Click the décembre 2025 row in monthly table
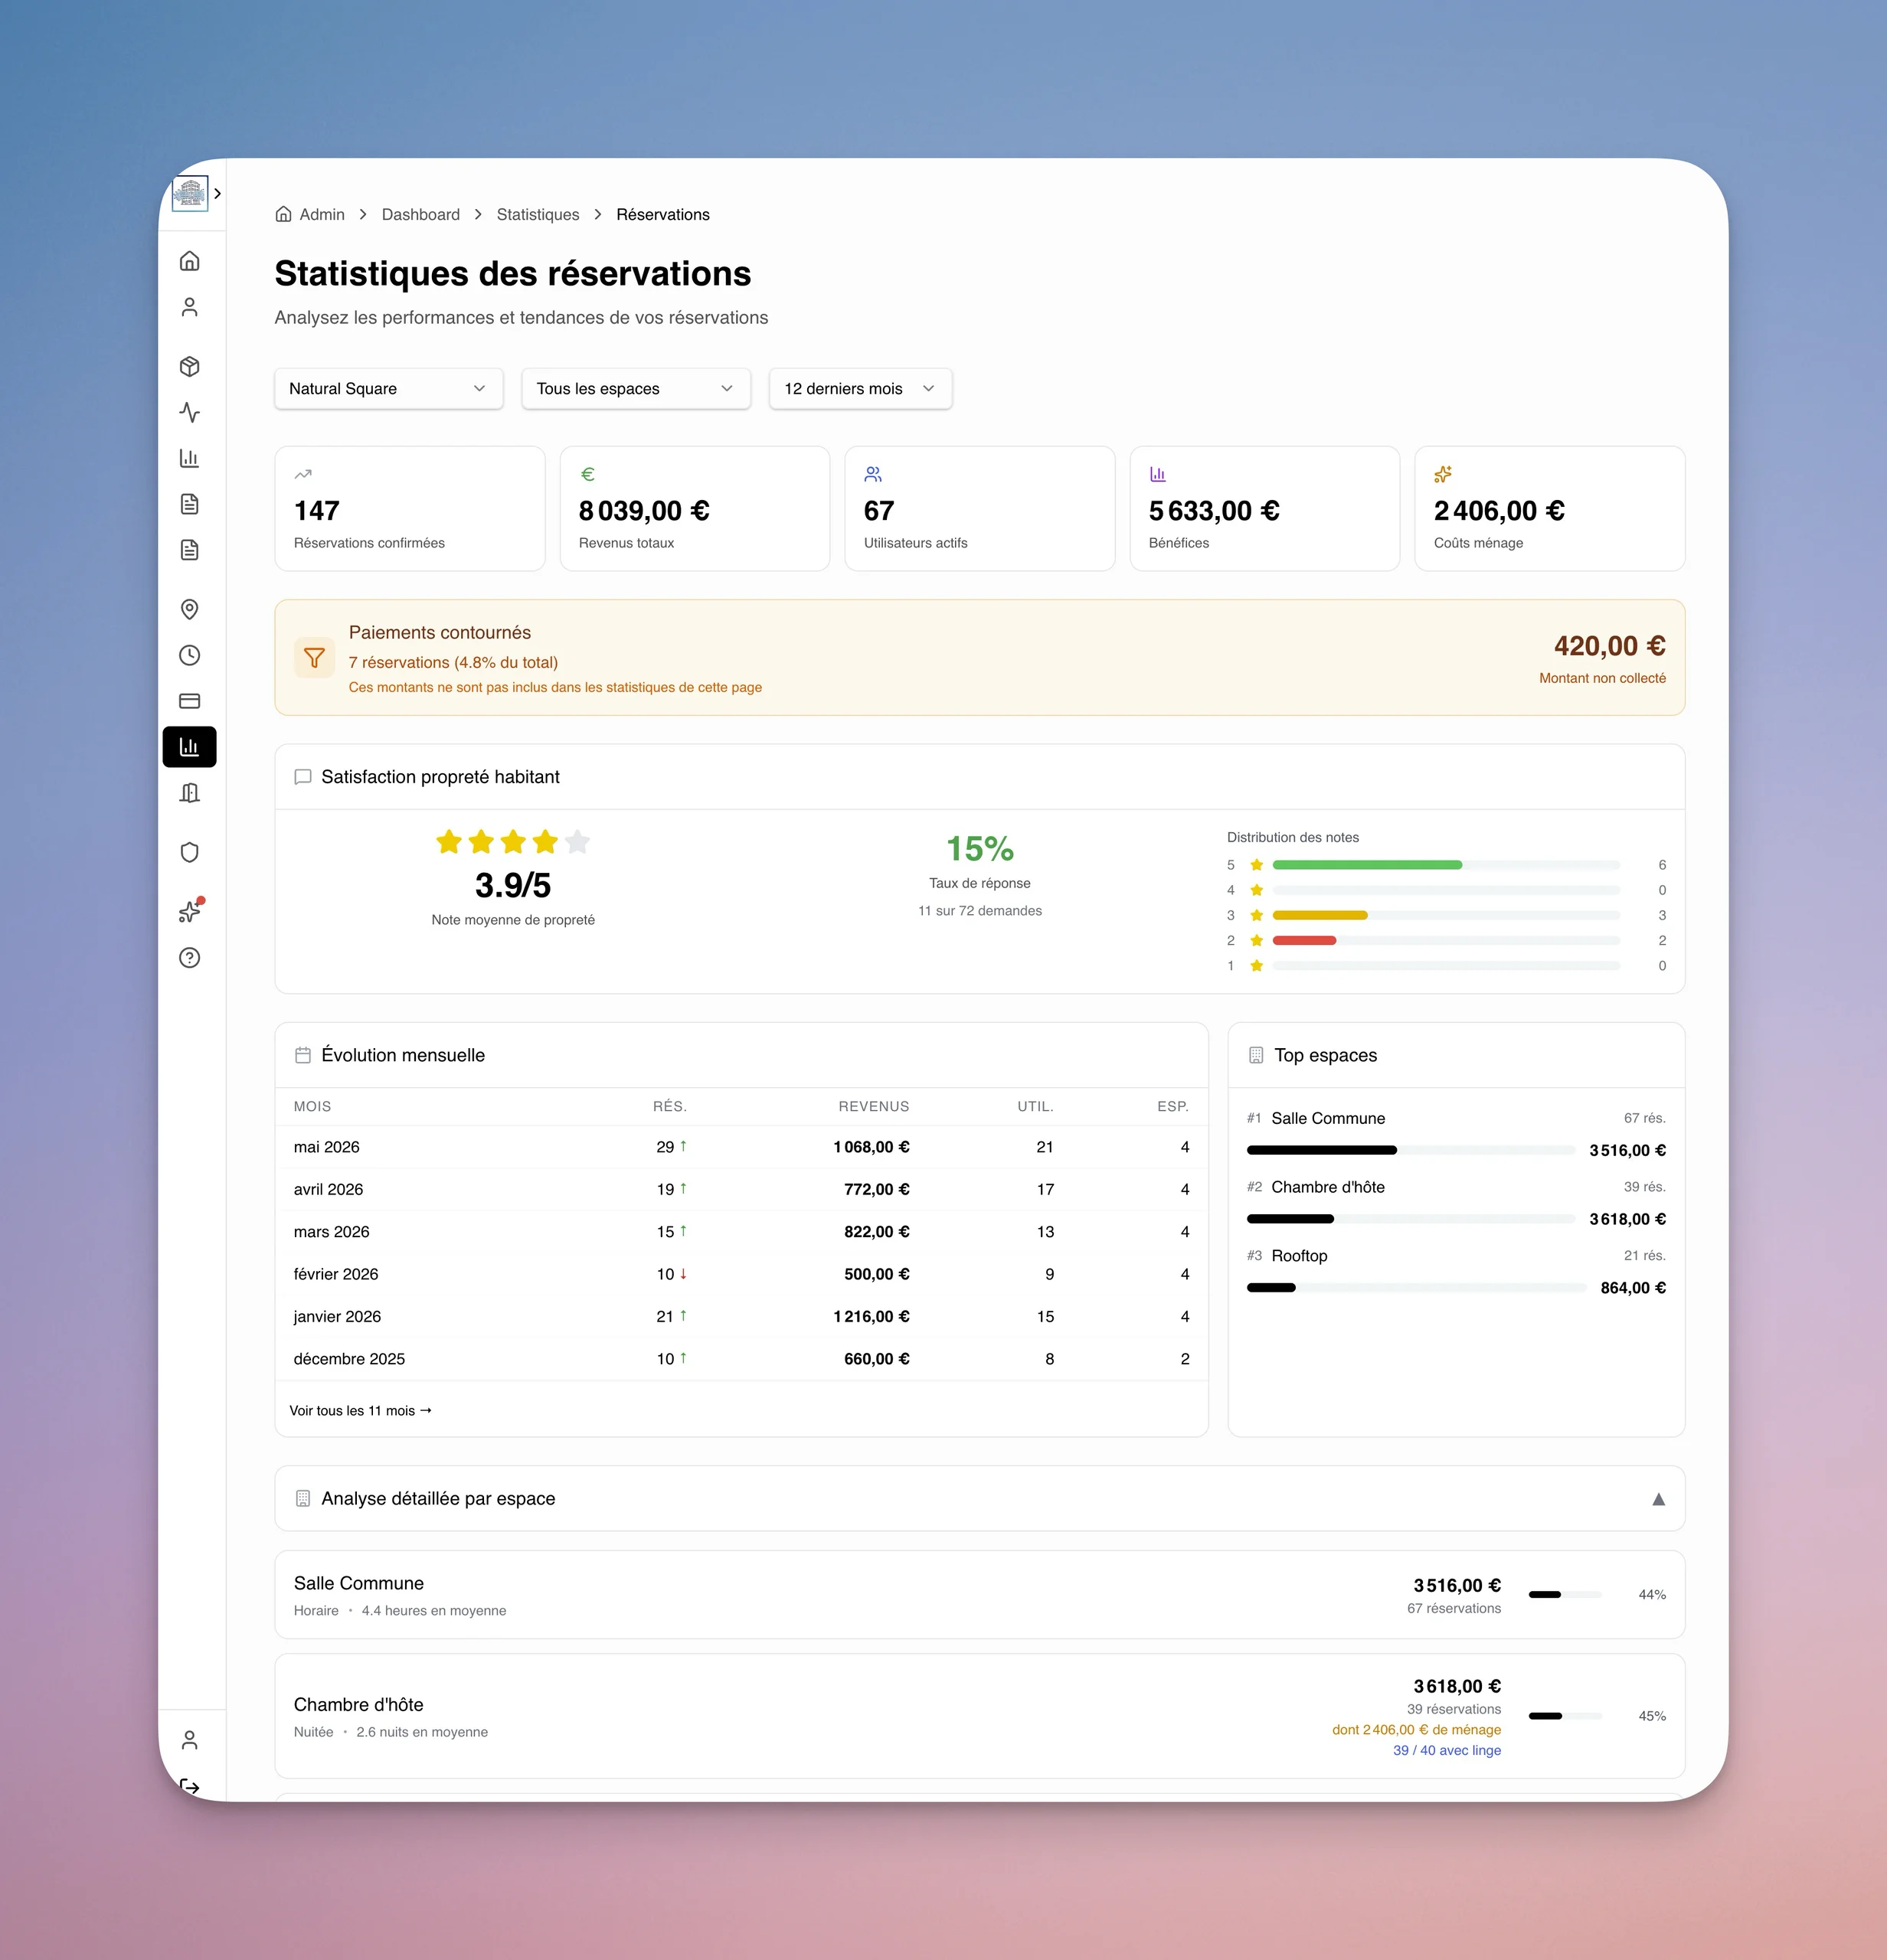This screenshot has height=1960, width=1887. point(741,1359)
